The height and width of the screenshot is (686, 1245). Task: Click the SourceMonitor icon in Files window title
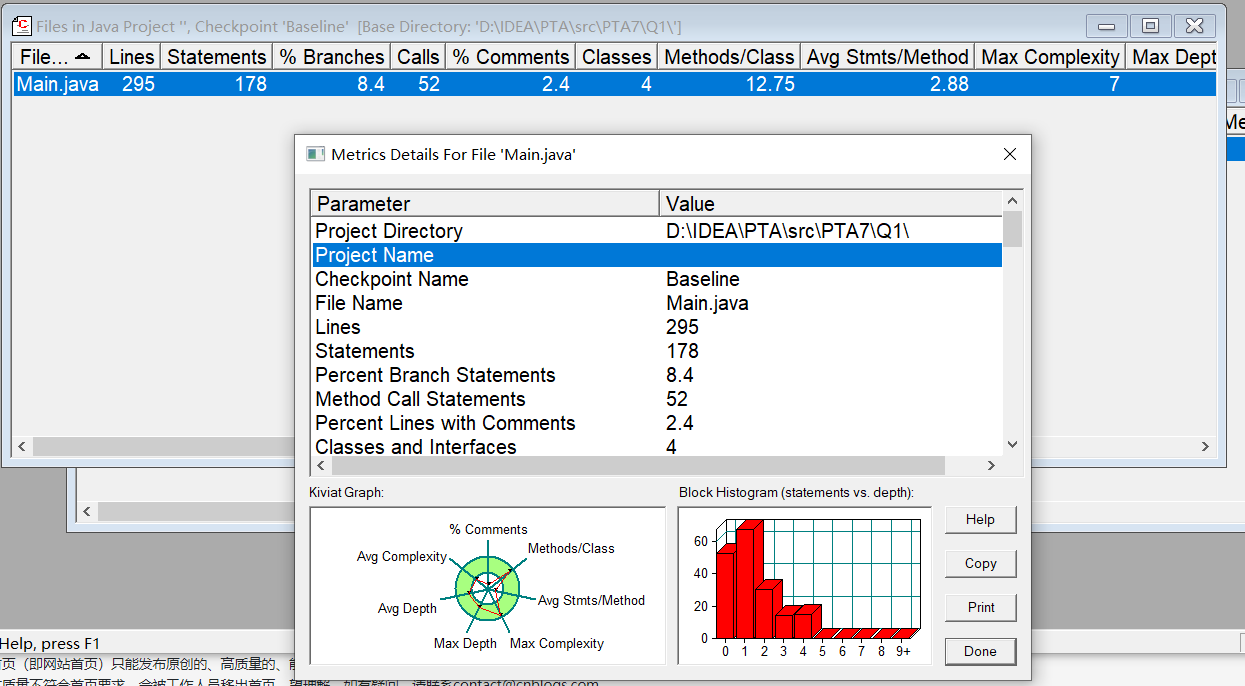[22, 26]
